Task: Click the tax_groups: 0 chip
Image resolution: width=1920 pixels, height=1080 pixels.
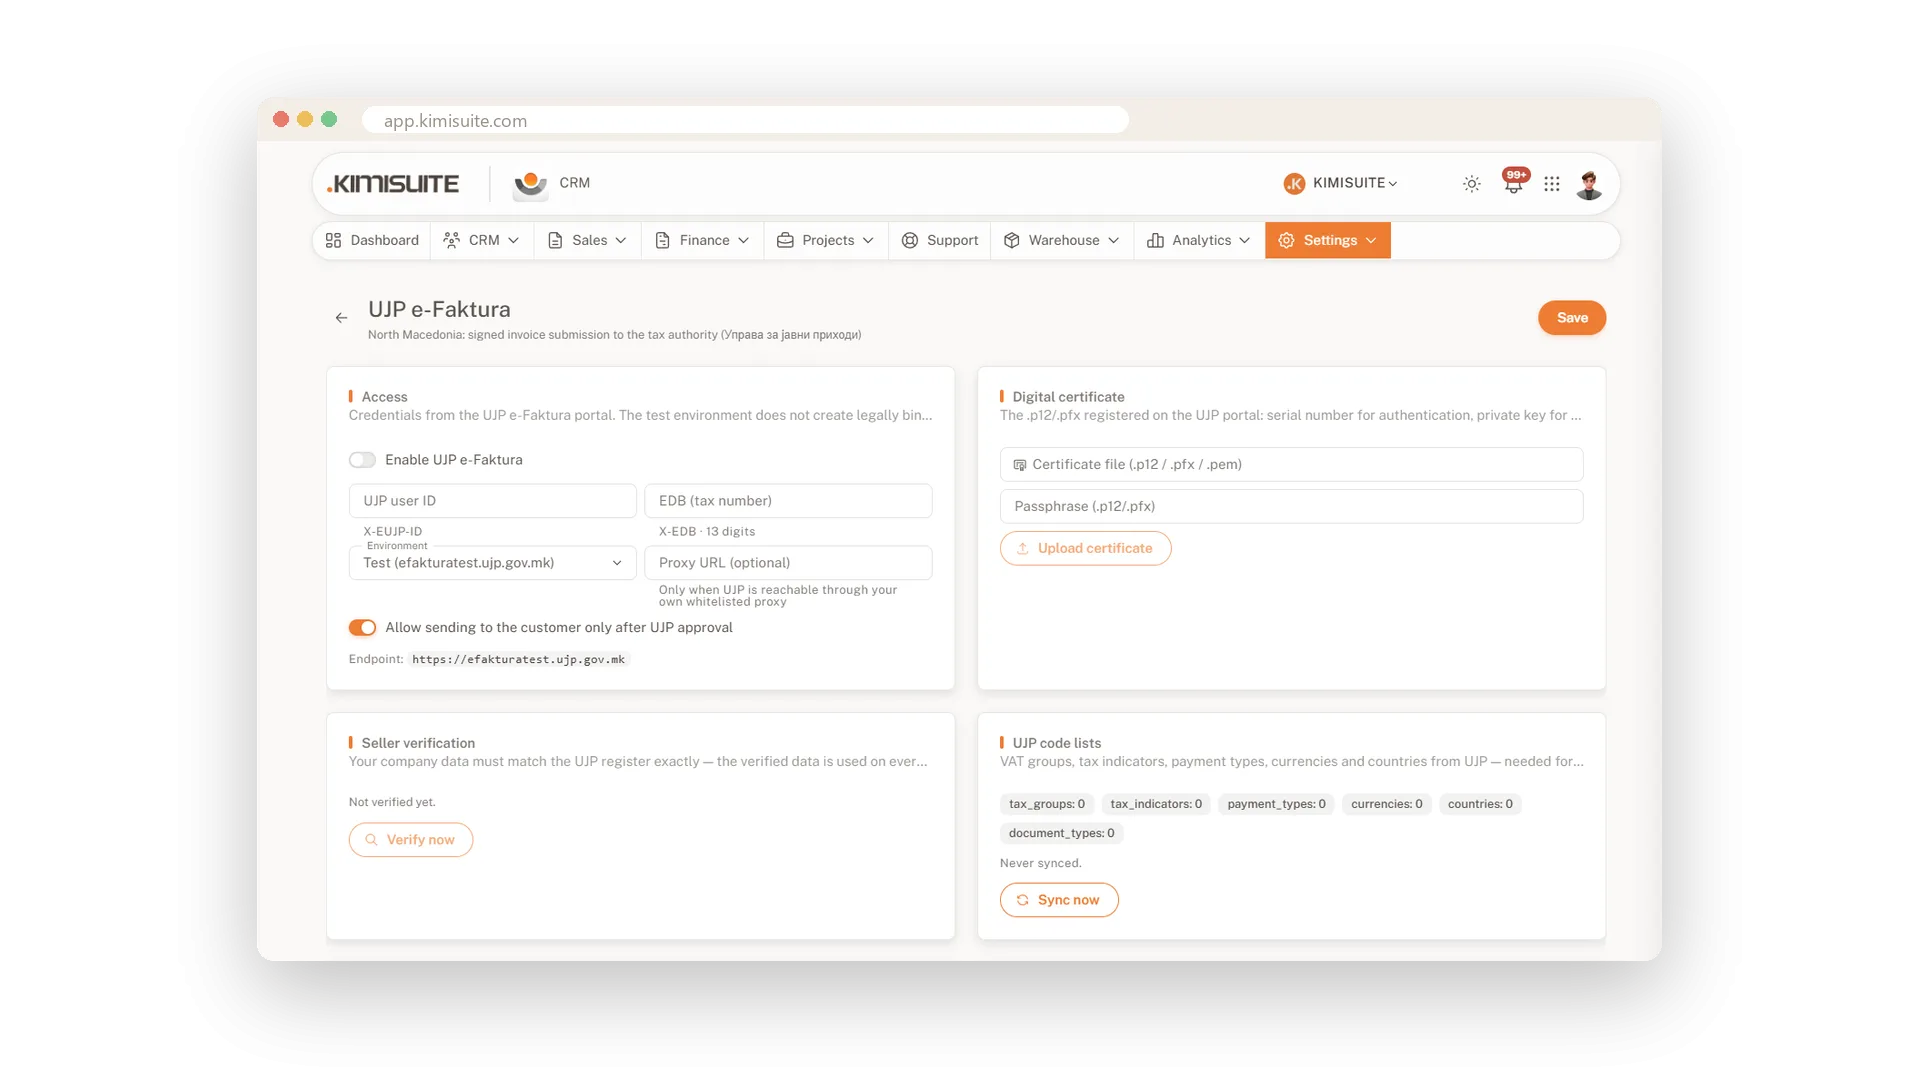Action: [x=1047, y=805]
